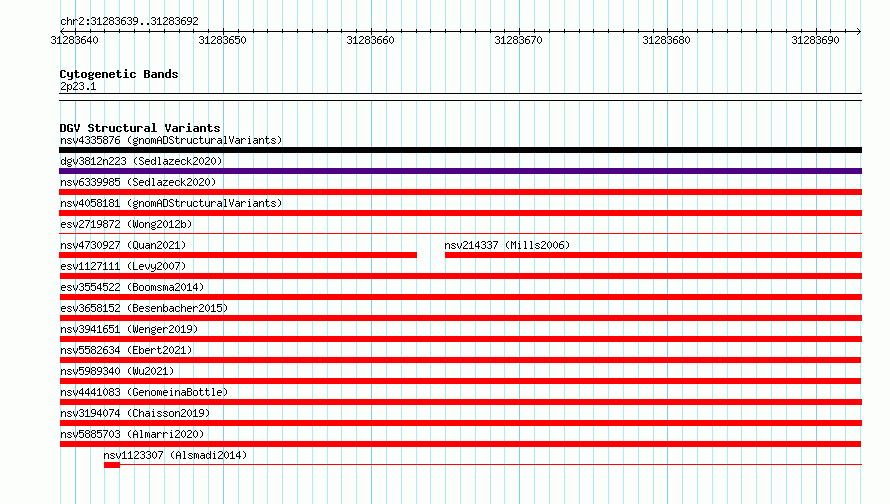Click the red bar of nsv5885703

[x=460, y=444]
